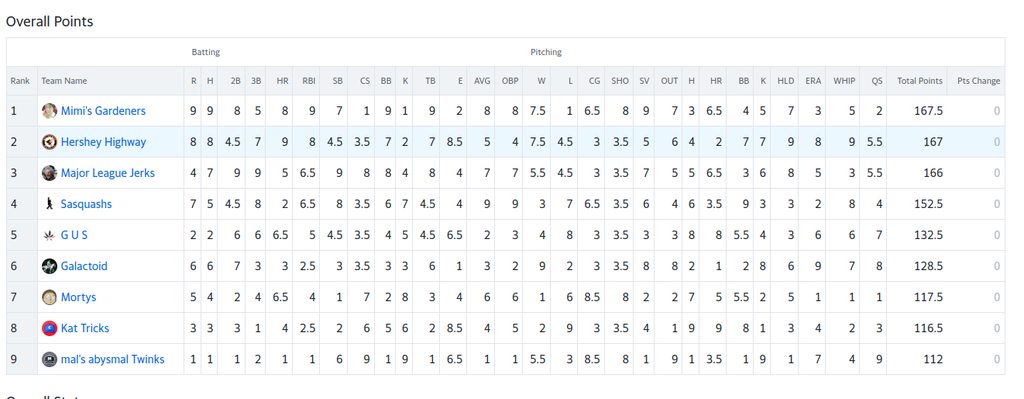Open Mimi's Gardeners team page link

pyautogui.click(x=103, y=111)
